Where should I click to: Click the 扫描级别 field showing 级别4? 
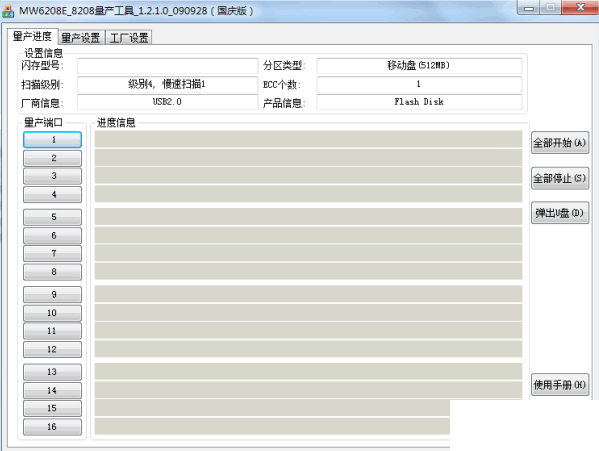168,84
